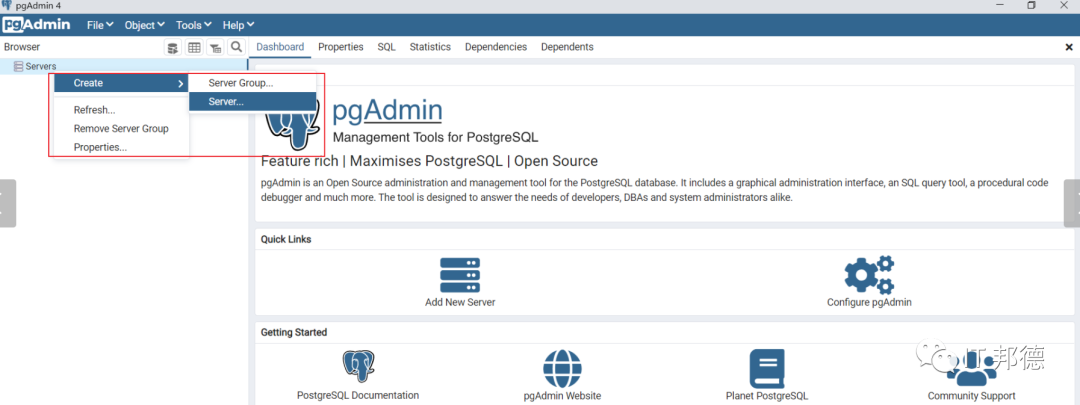1080x405 pixels.
Task: Click the Getting Started section header
Action: tap(293, 332)
